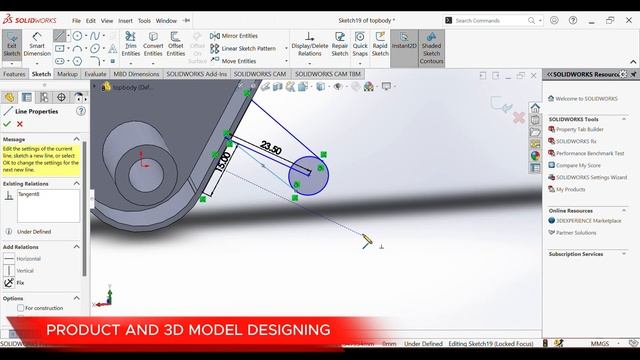Add the Vertical relation
The width and height of the screenshot is (640, 360).
18,271
